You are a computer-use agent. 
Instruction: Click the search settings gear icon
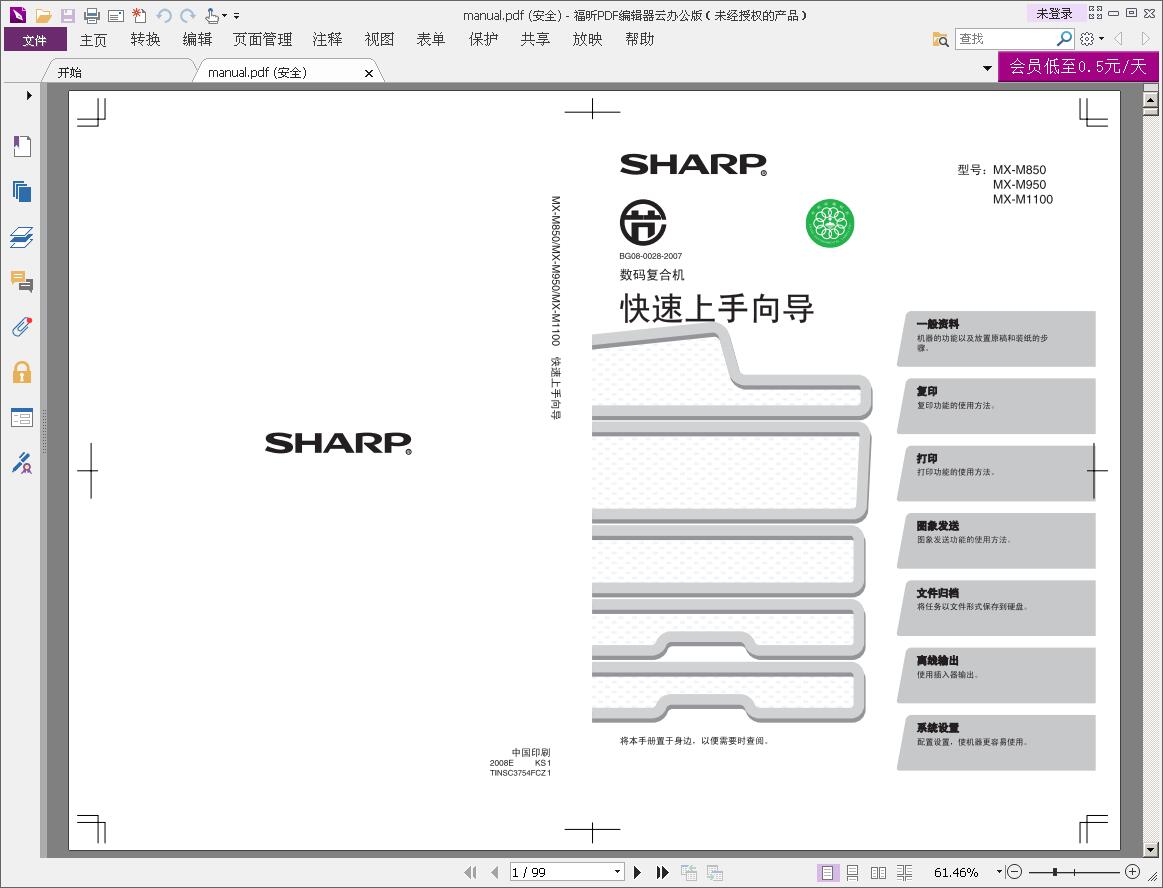coord(1087,39)
